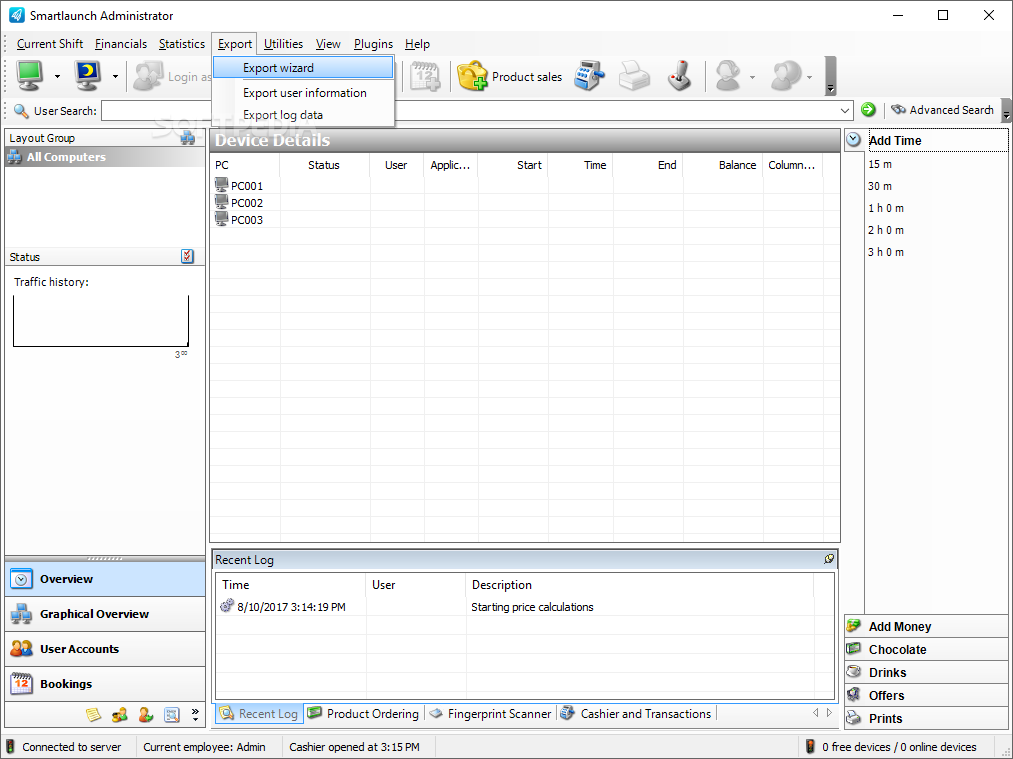Click the green monitor toolbar icon
The image size is (1013, 759).
coord(30,76)
